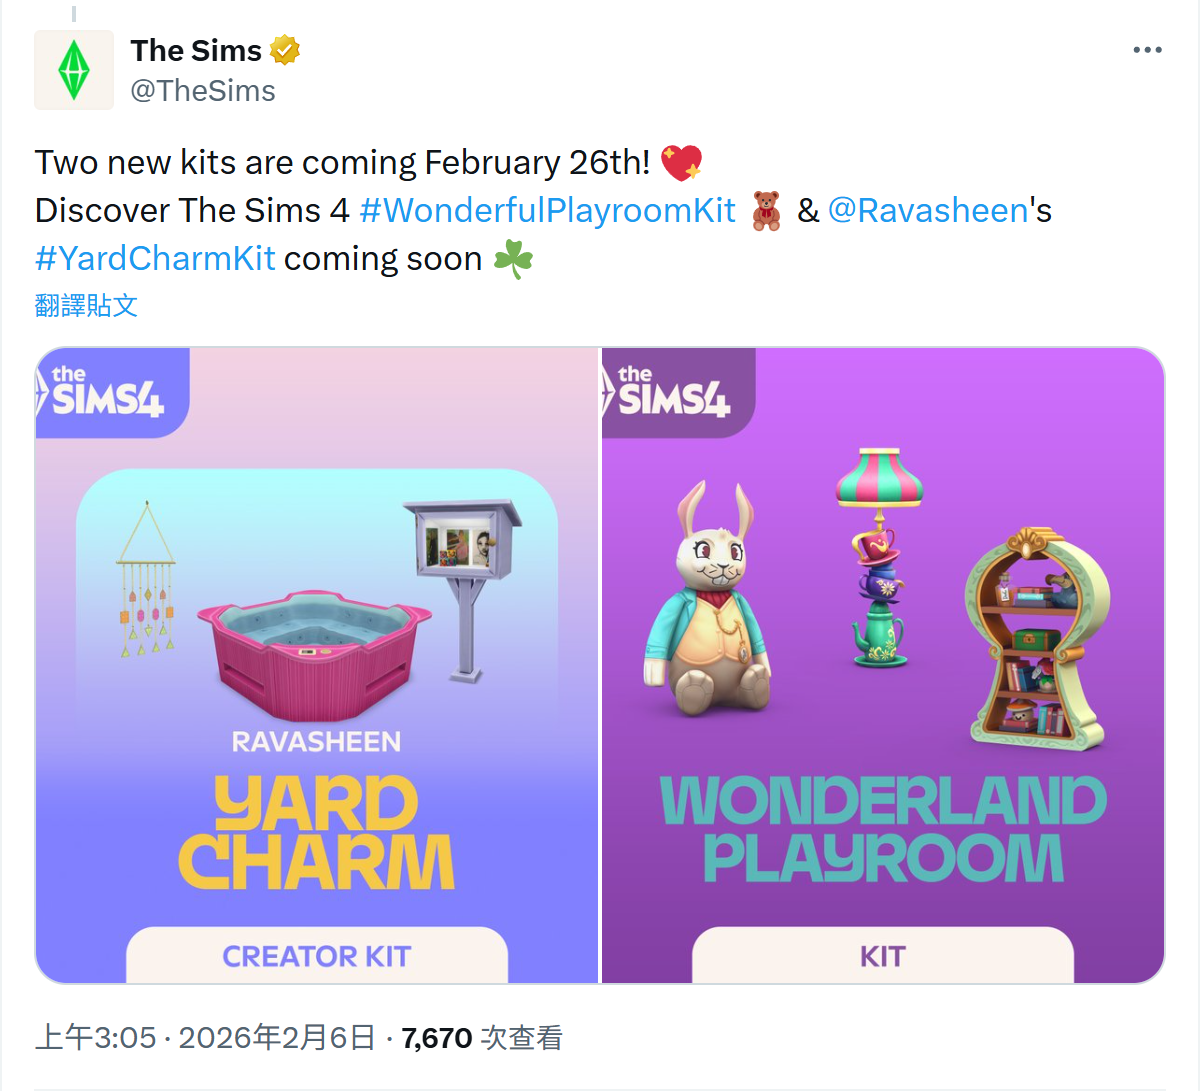Click 翻譯貼文 to translate post
This screenshot has height=1091, width=1200.
click(86, 305)
